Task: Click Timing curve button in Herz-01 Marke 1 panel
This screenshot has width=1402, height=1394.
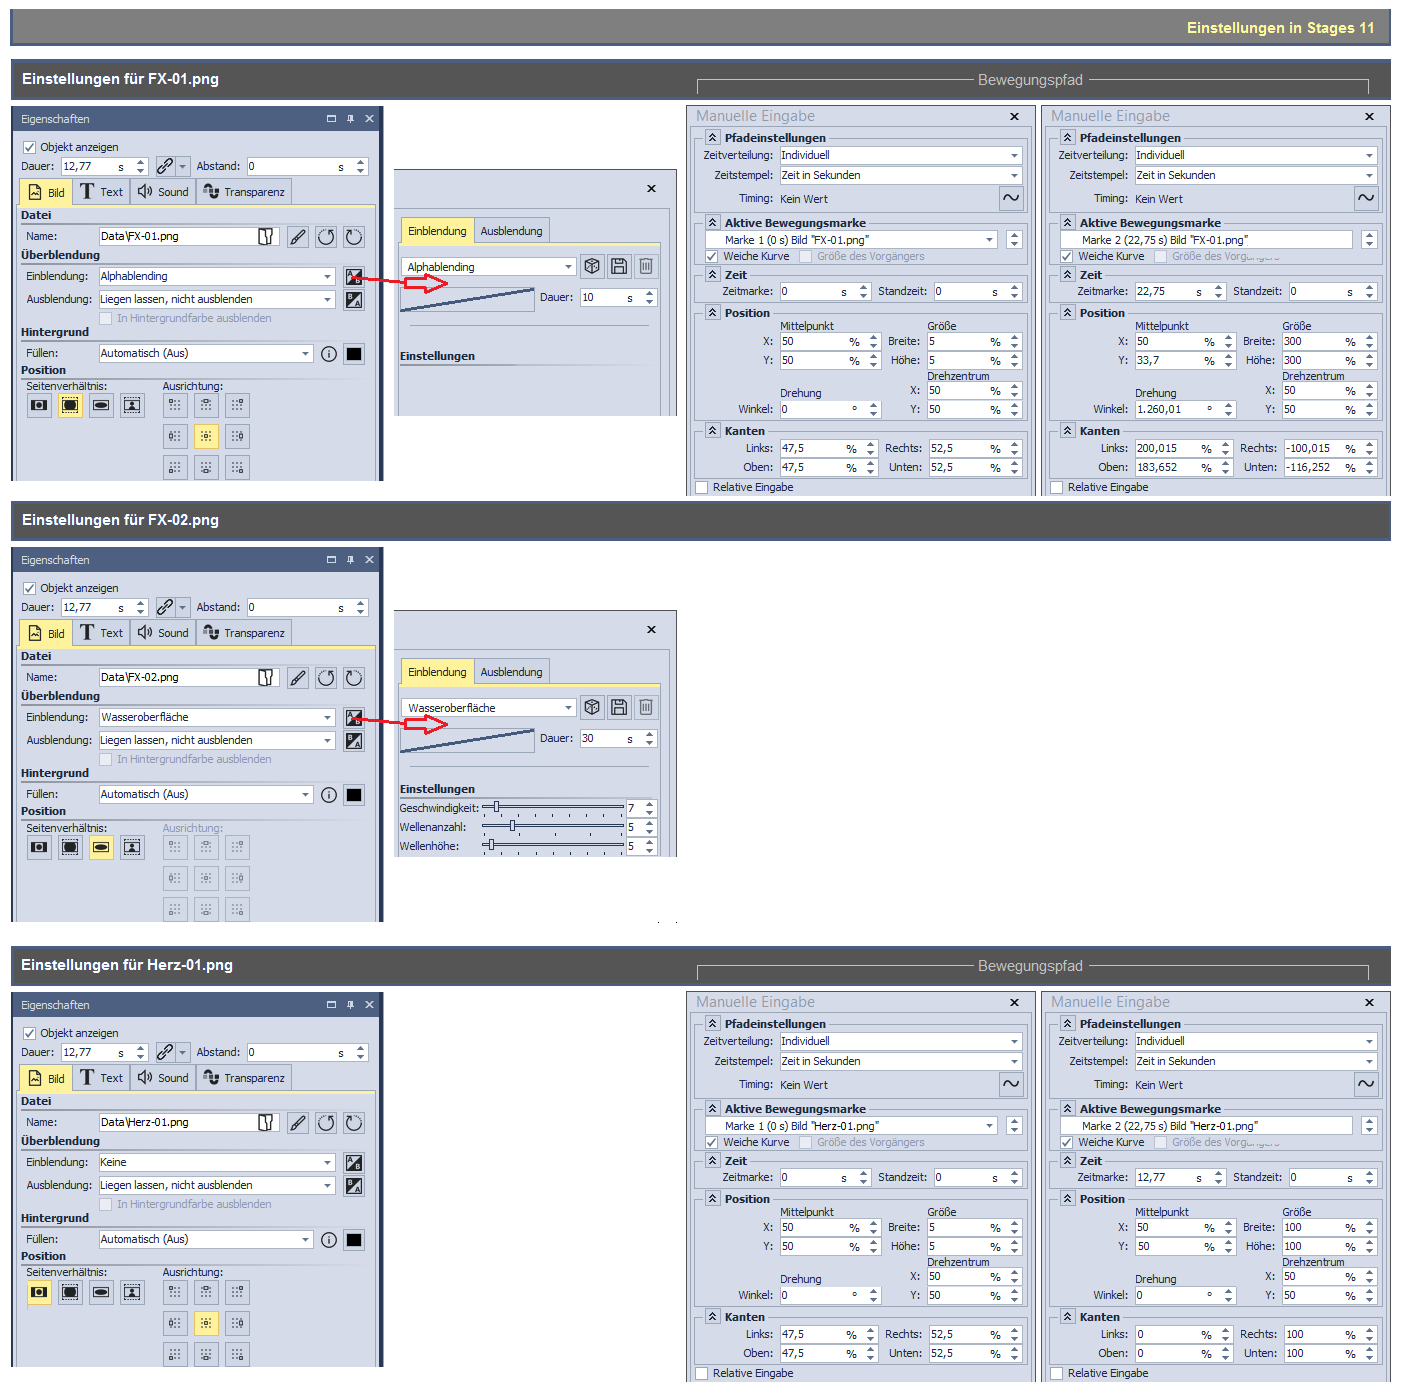Action: point(1011,1084)
